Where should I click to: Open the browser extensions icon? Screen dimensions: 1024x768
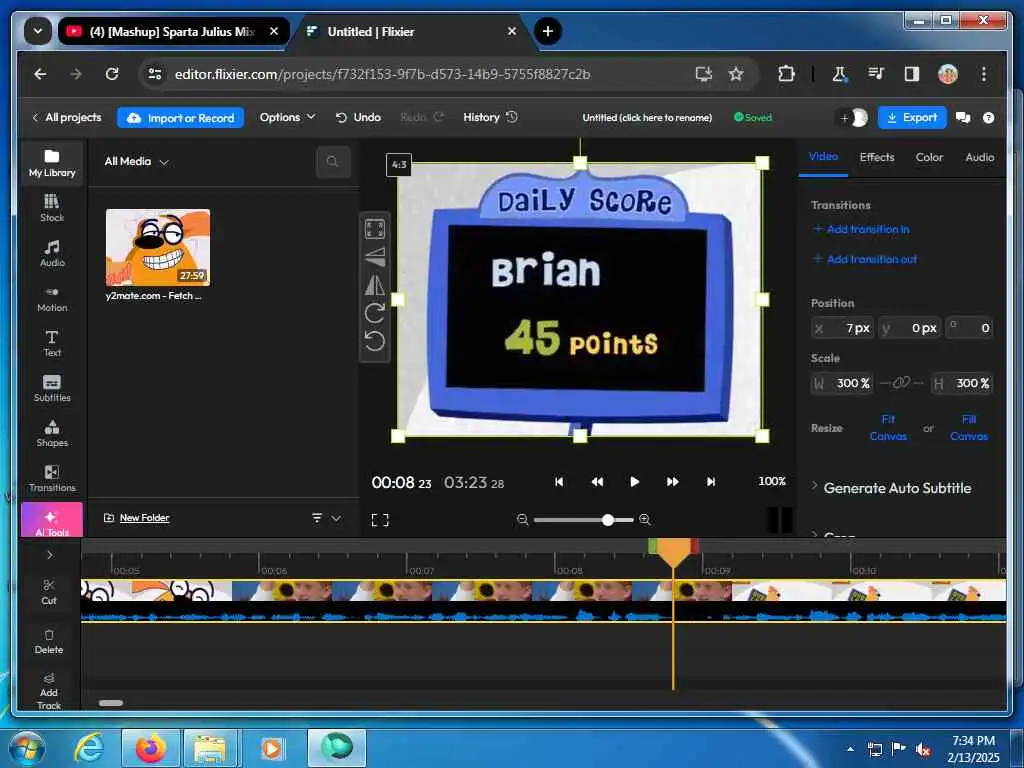(786, 74)
